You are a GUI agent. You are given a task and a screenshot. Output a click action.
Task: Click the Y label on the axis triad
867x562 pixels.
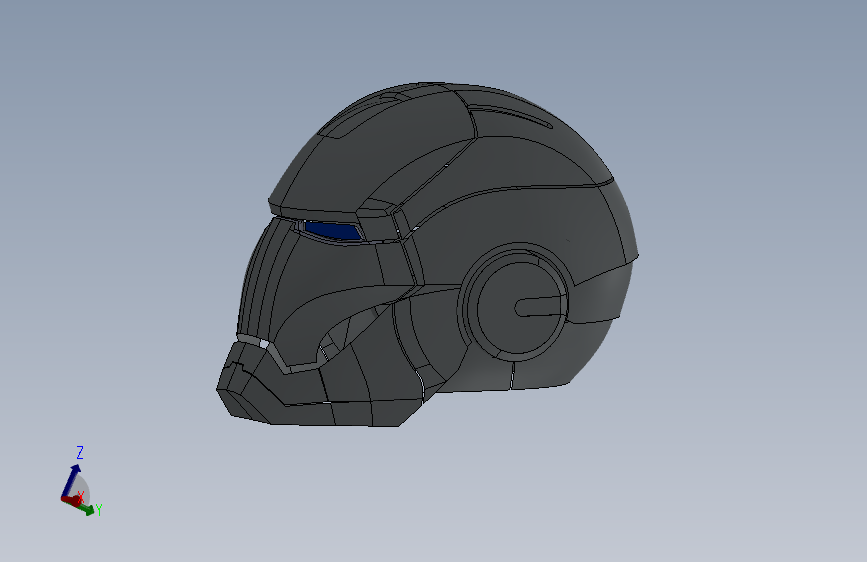tap(98, 509)
